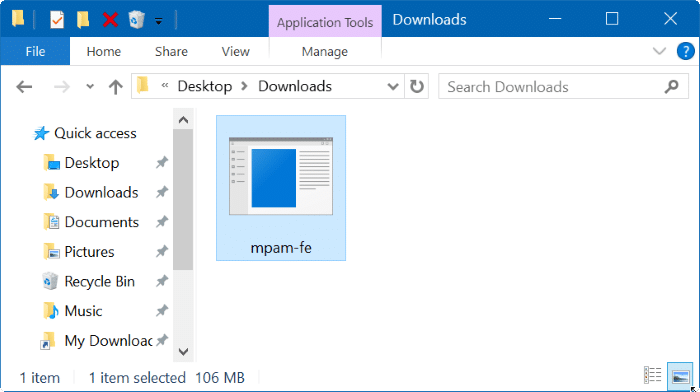The height and width of the screenshot is (392, 700).
Task: Click the Search Downloads input field
Action: [x=563, y=86]
